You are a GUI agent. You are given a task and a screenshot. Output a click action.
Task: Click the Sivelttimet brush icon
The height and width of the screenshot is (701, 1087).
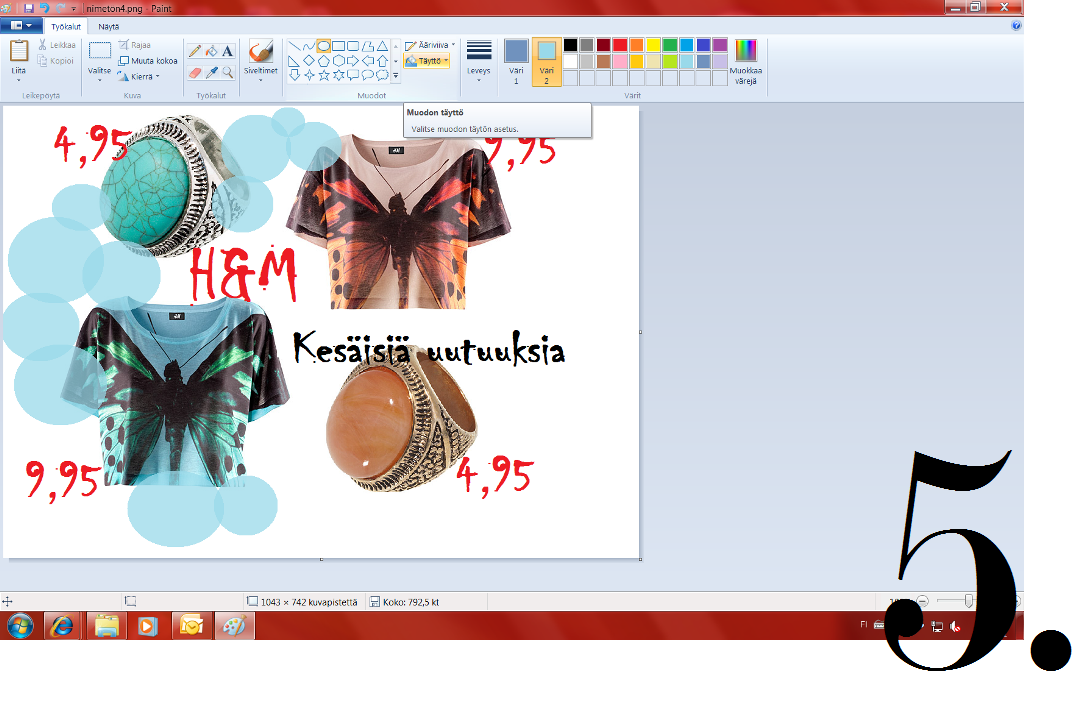point(261,51)
